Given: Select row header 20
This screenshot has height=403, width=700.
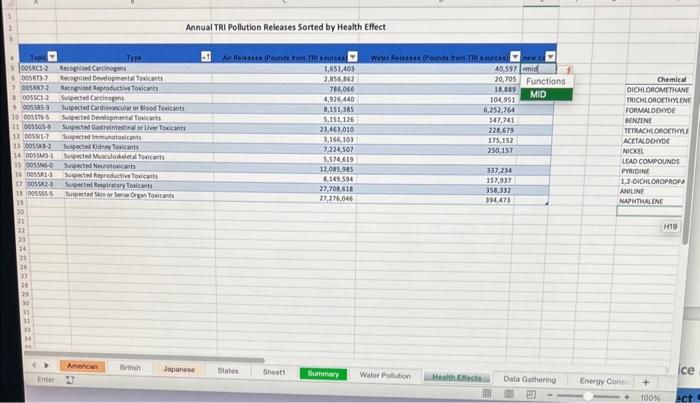Looking at the screenshot, I should coord(21,212).
